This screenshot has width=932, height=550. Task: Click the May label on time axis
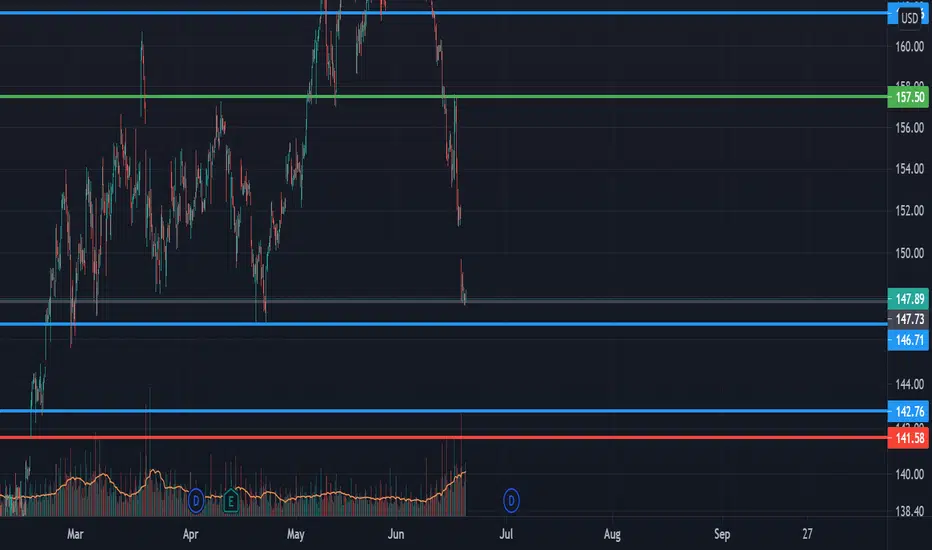[x=295, y=534]
